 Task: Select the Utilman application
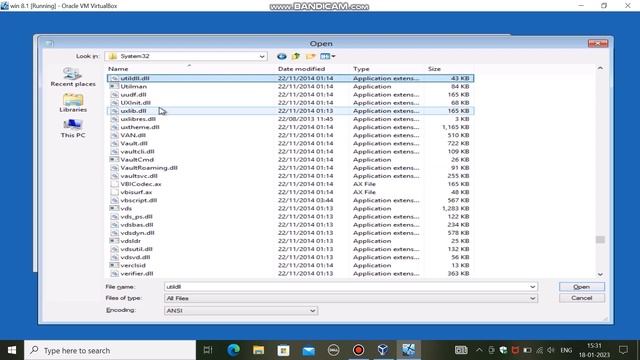[290, 86]
